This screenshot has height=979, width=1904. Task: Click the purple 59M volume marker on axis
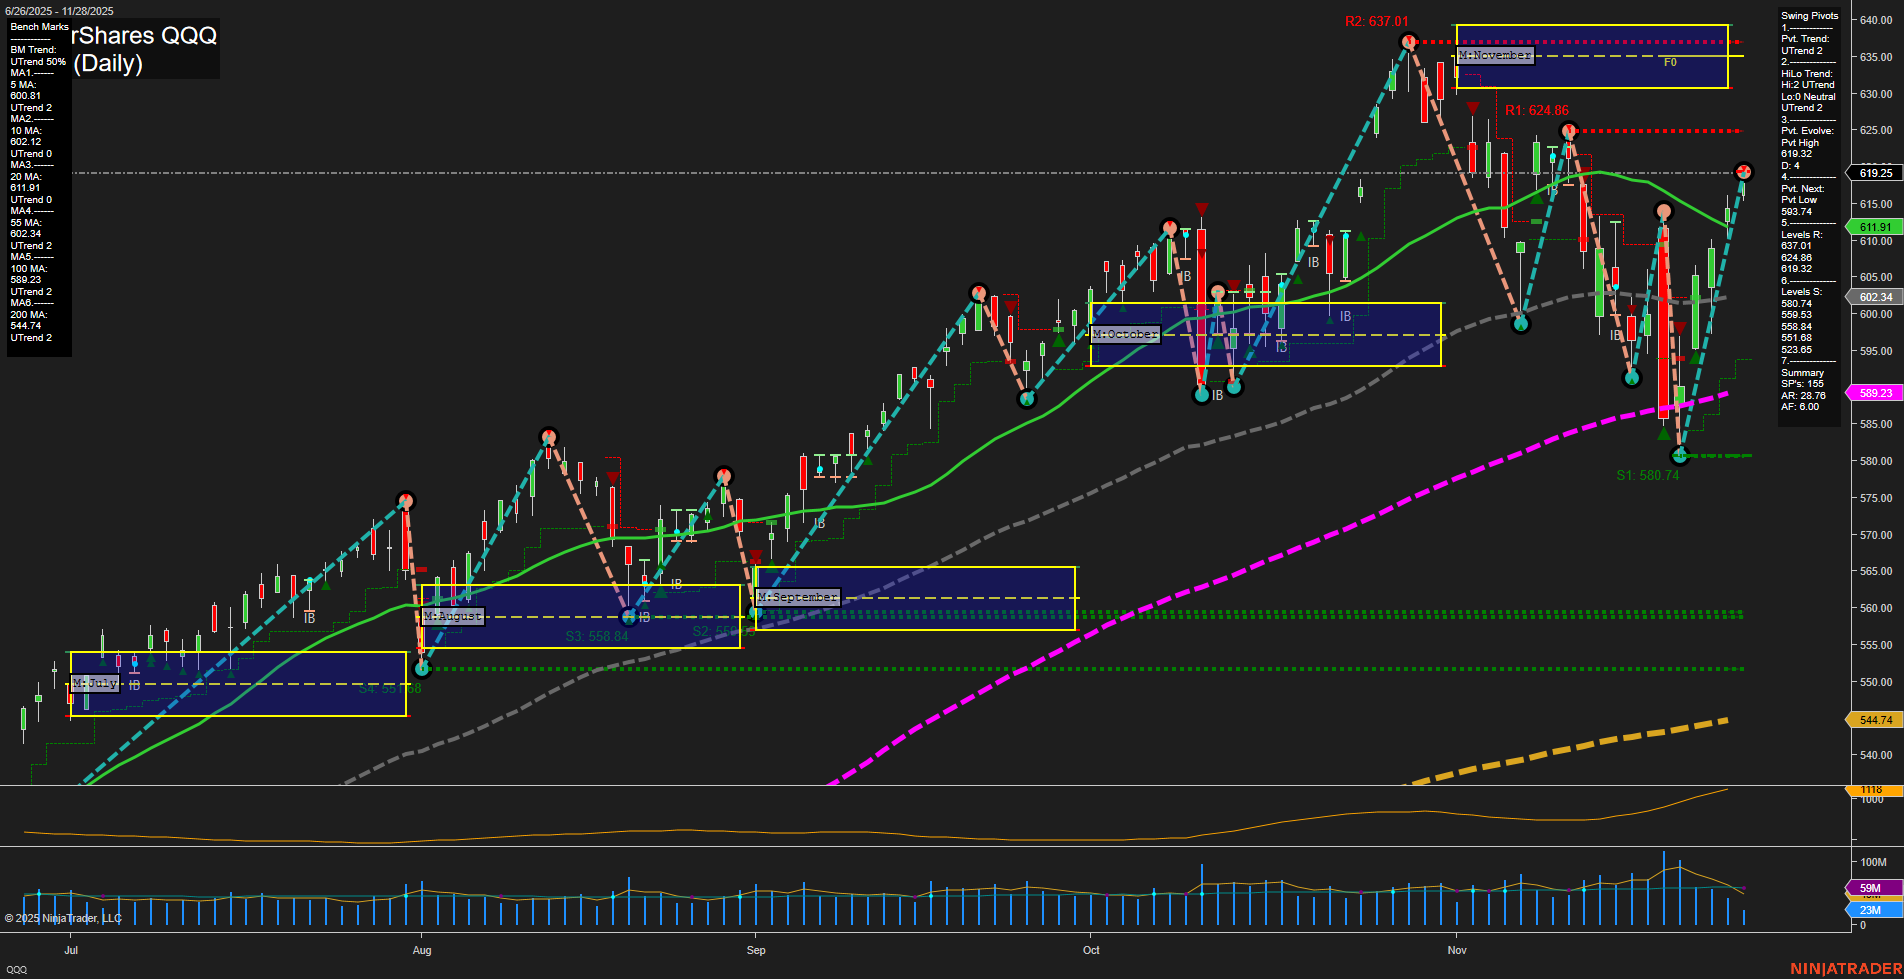pos(1869,888)
